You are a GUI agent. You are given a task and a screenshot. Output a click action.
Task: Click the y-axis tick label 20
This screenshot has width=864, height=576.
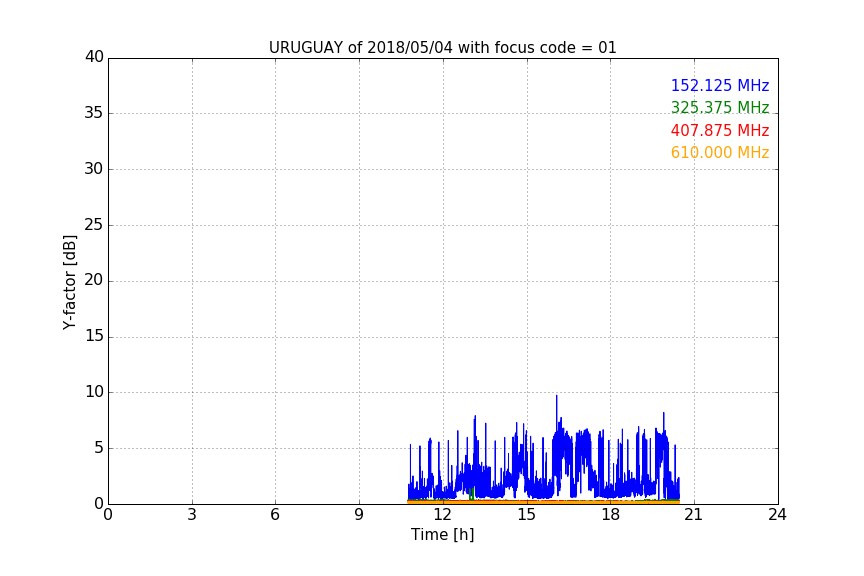point(94,280)
